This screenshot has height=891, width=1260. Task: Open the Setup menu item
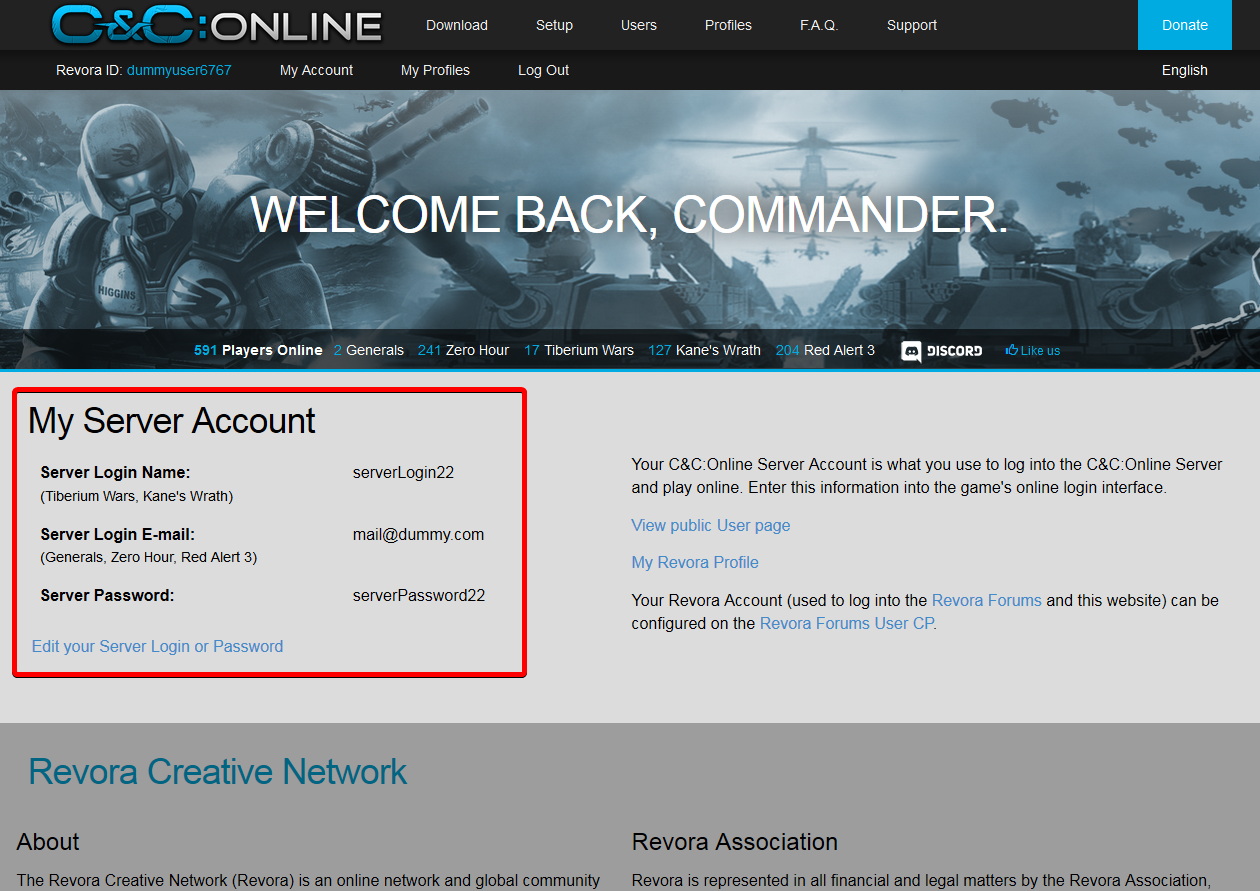[x=554, y=25]
